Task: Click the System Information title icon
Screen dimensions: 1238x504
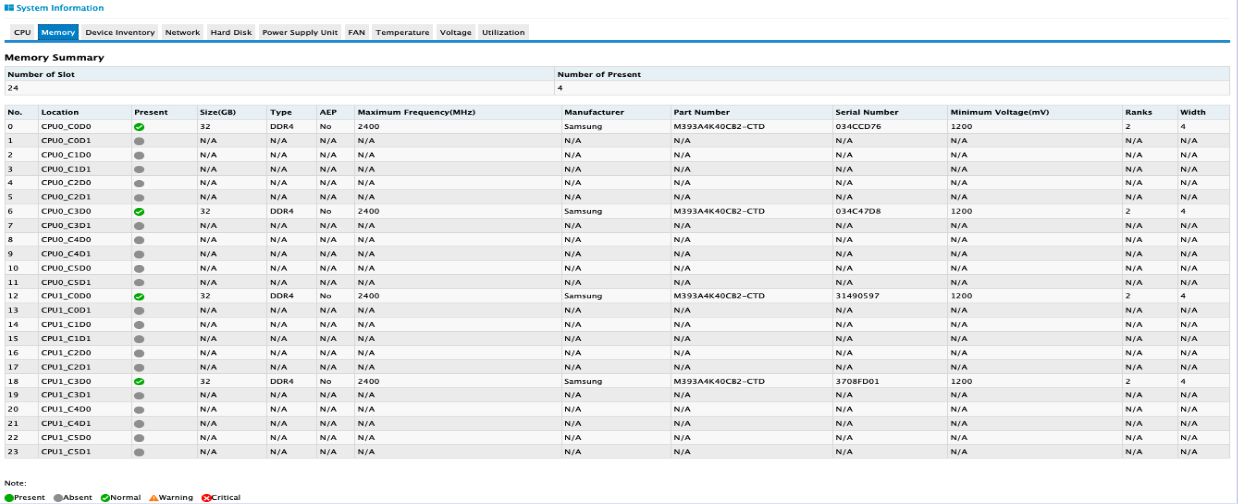Action: (x=9, y=8)
